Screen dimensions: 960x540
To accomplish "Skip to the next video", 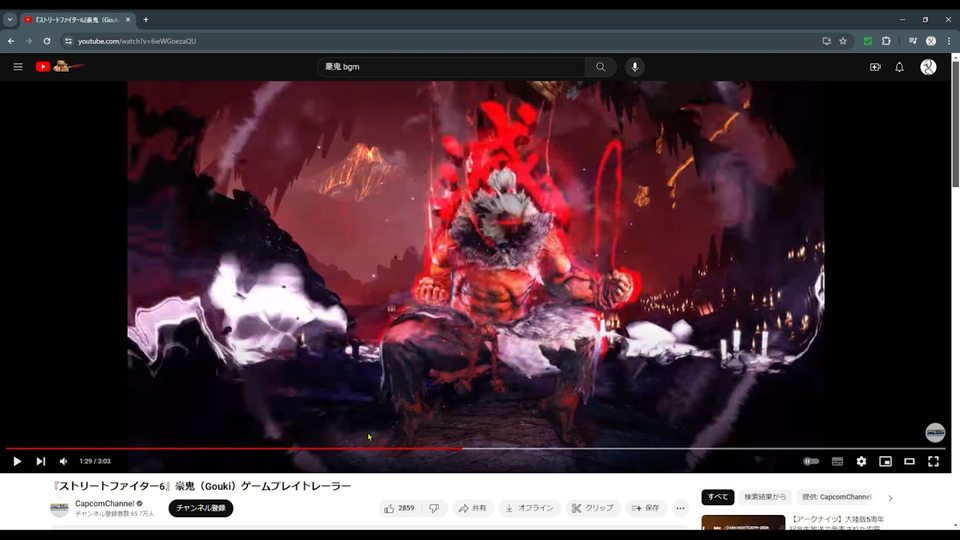I will point(40,461).
